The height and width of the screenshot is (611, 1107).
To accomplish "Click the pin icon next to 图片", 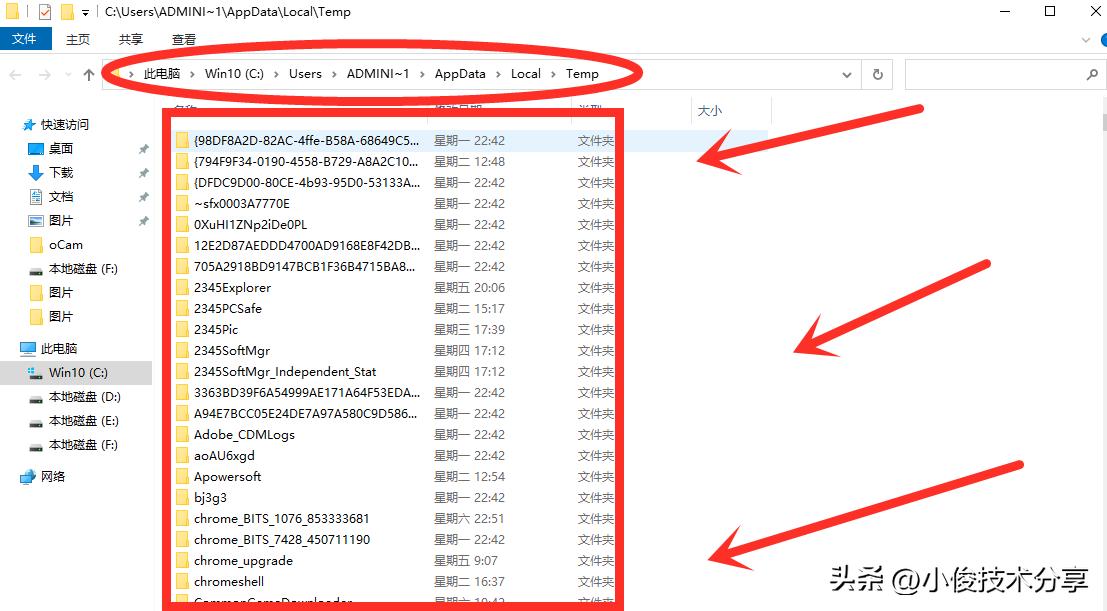I will [145, 221].
